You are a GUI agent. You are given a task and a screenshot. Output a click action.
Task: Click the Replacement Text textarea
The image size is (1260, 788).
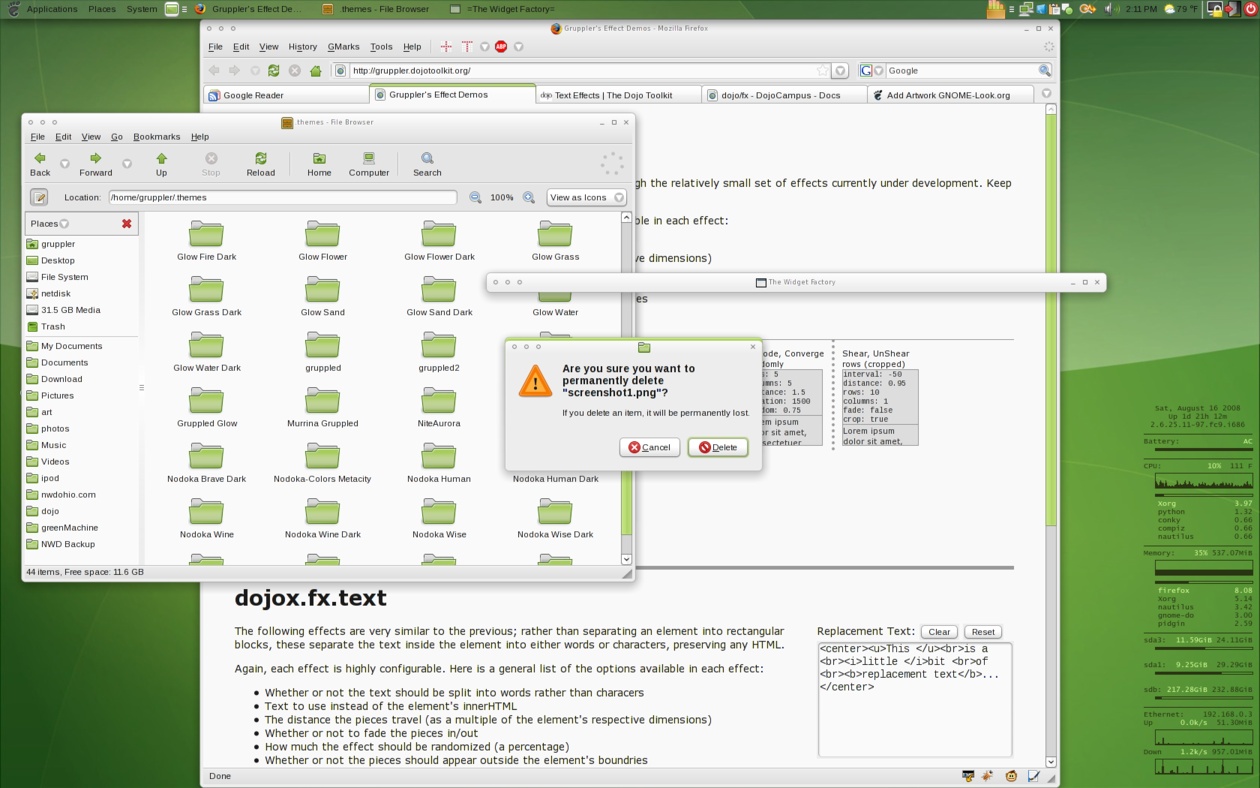(915, 699)
